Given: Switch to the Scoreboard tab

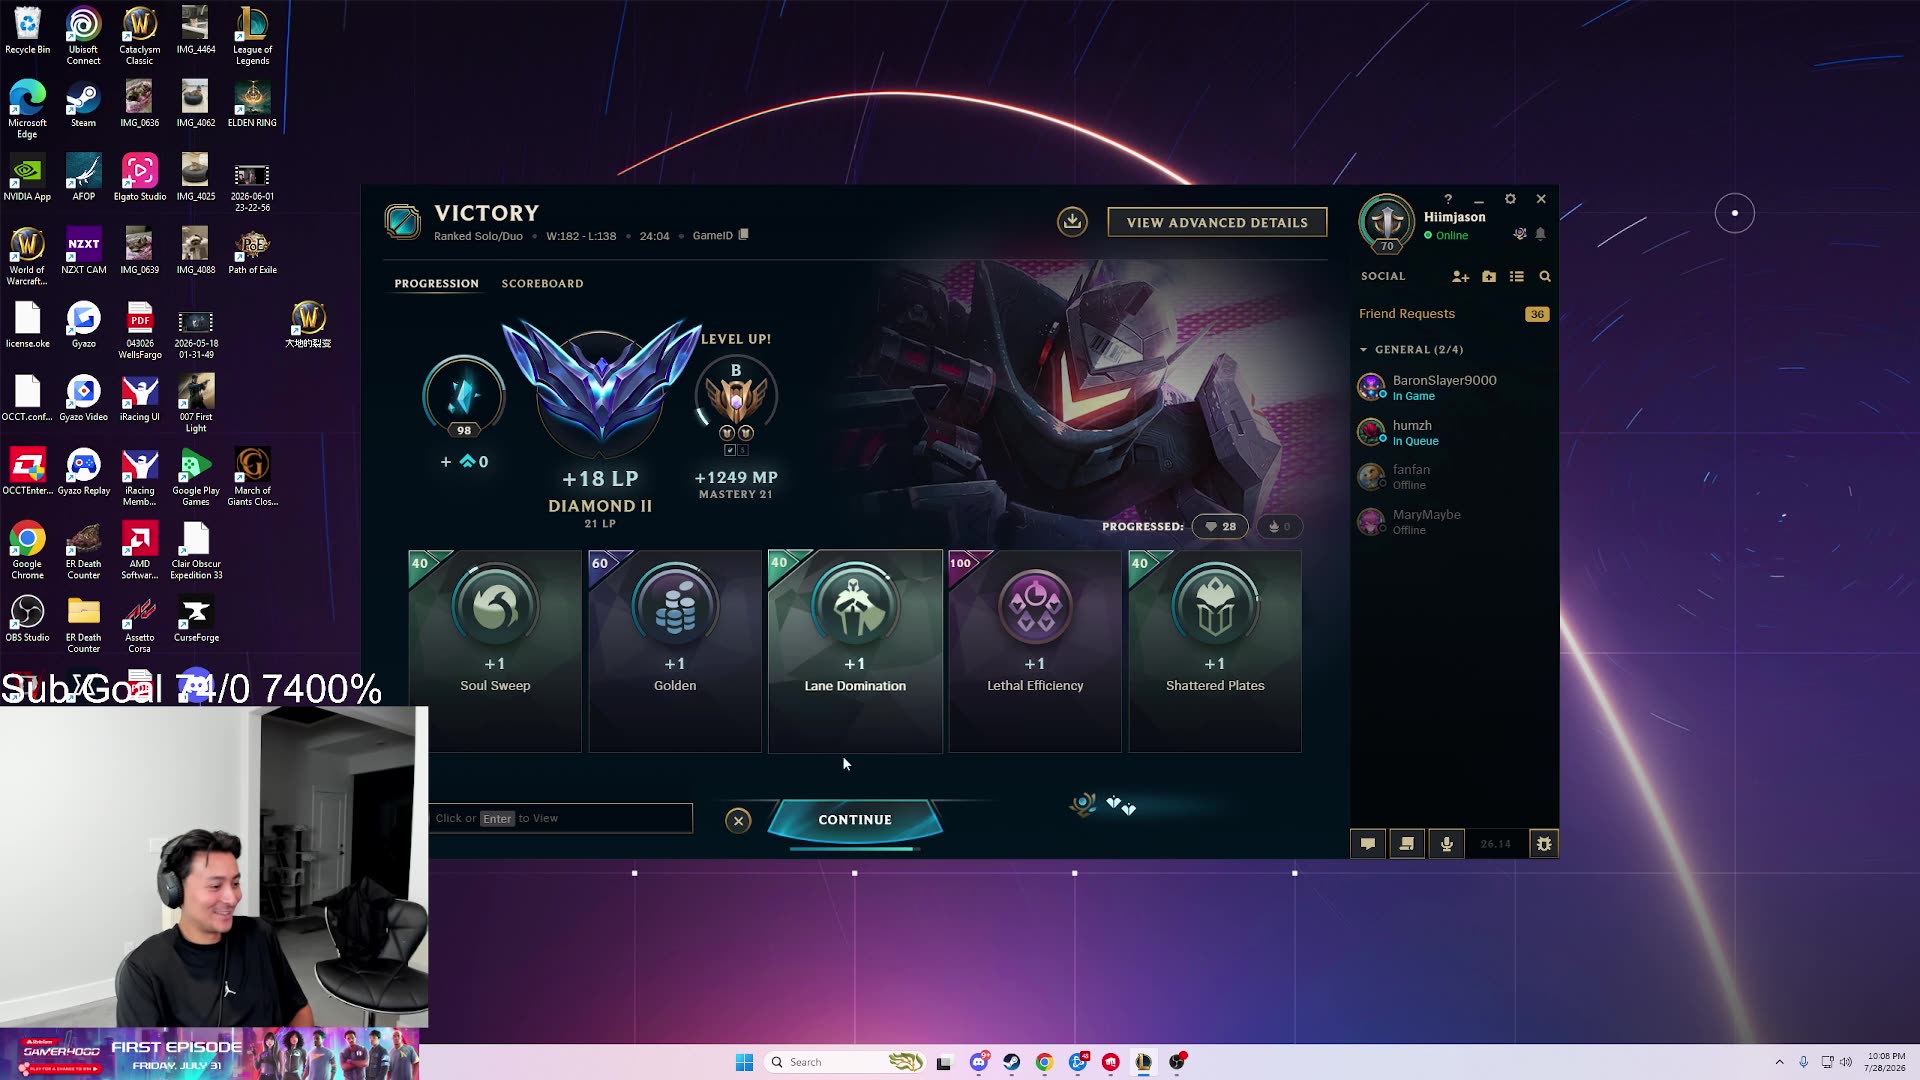Looking at the screenshot, I should 542,284.
